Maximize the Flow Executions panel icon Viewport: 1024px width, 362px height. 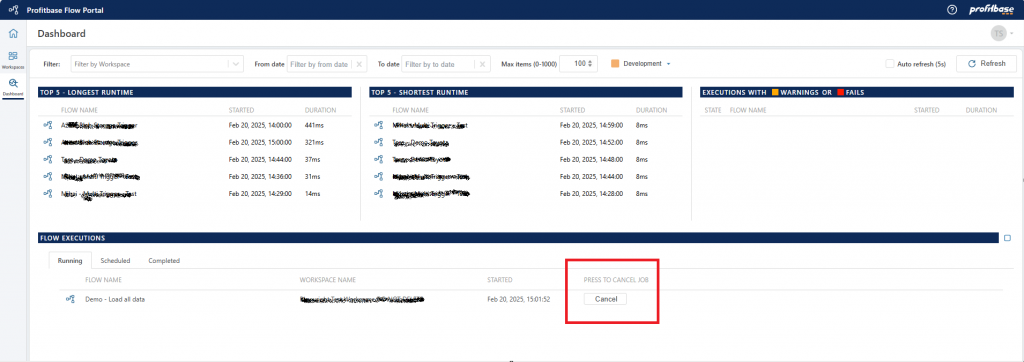pos(1007,239)
